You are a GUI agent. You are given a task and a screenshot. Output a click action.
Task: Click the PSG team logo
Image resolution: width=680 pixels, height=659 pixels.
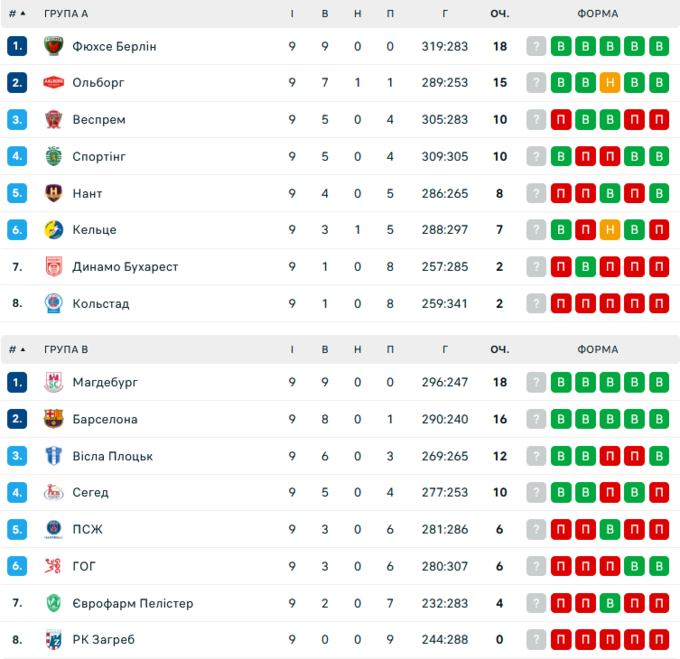click(x=54, y=529)
